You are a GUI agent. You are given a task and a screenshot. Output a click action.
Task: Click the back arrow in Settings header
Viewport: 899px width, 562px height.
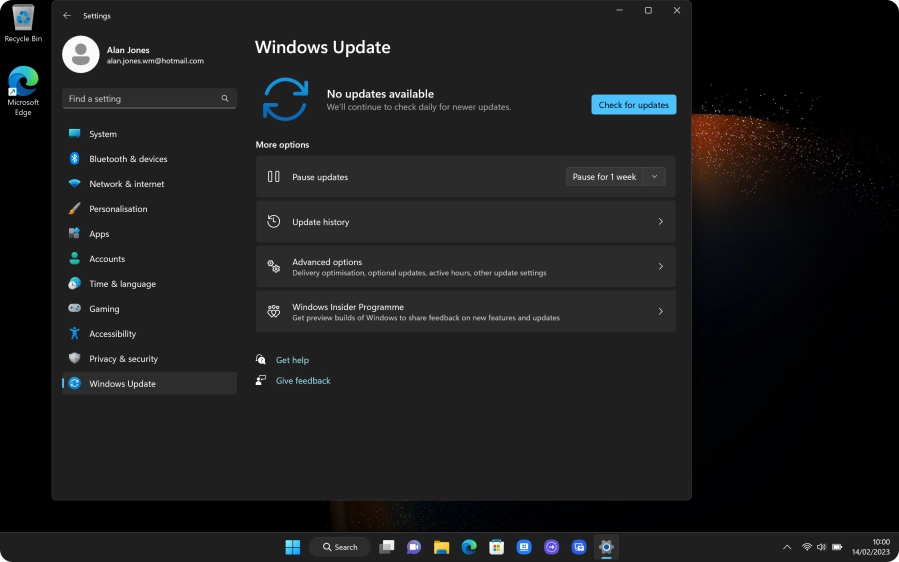(x=67, y=16)
